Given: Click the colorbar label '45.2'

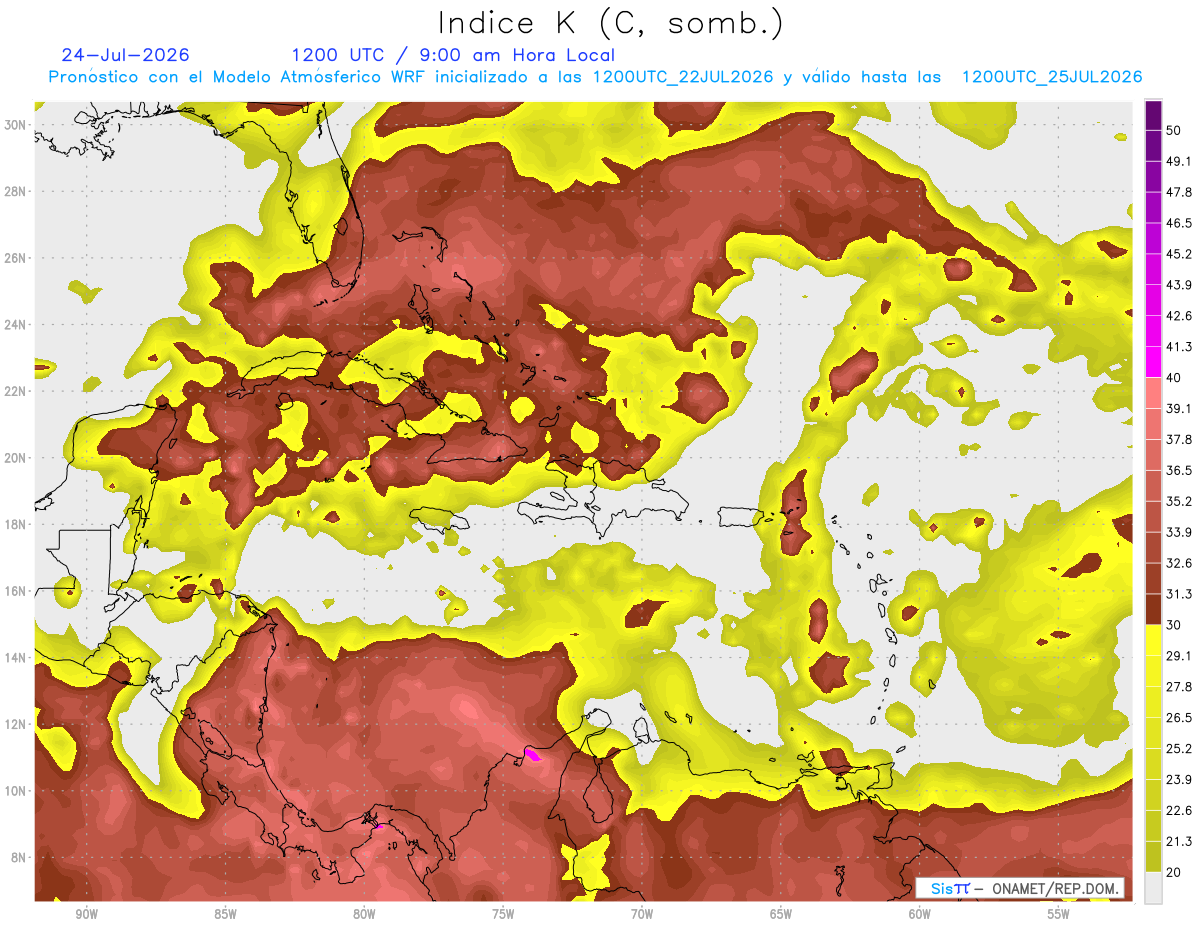Looking at the screenshot, I should tap(1179, 254).
